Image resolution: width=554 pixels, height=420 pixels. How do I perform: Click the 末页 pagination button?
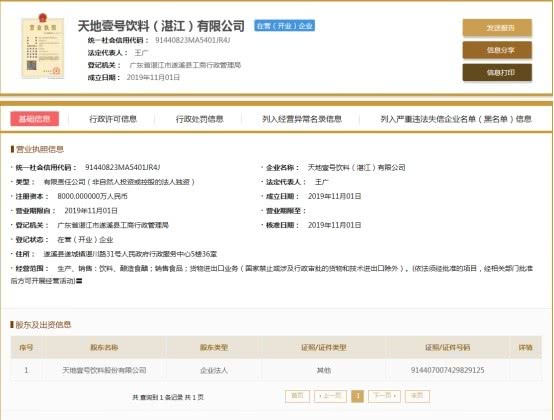[417, 396]
